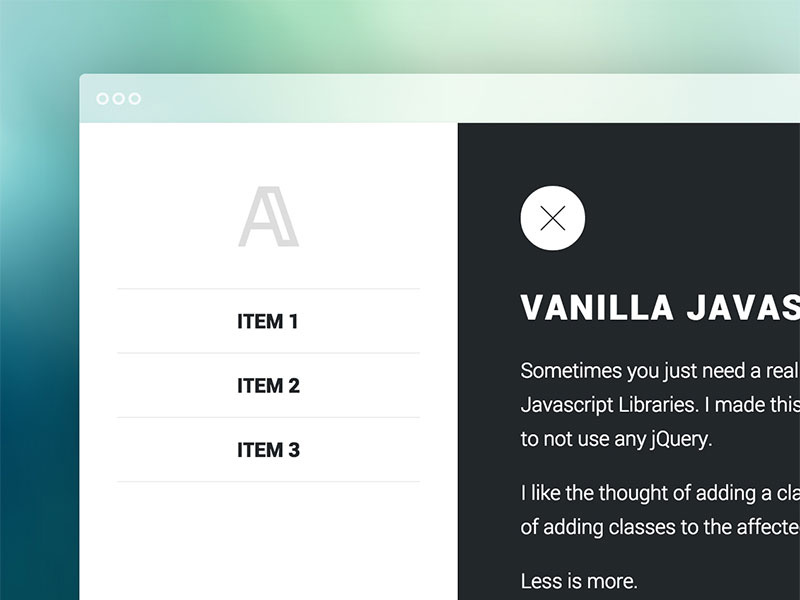Click the 'of adding classes to the' line
The height and width of the screenshot is (600, 800).
pyautogui.click(x=660, y=528)
